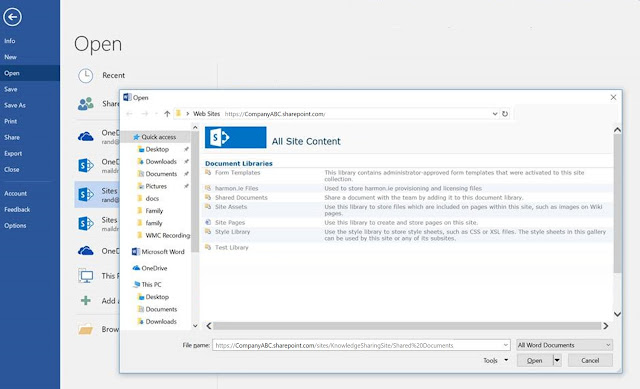
Task: Open Print in the backstage sidebar
Action: 11,121
